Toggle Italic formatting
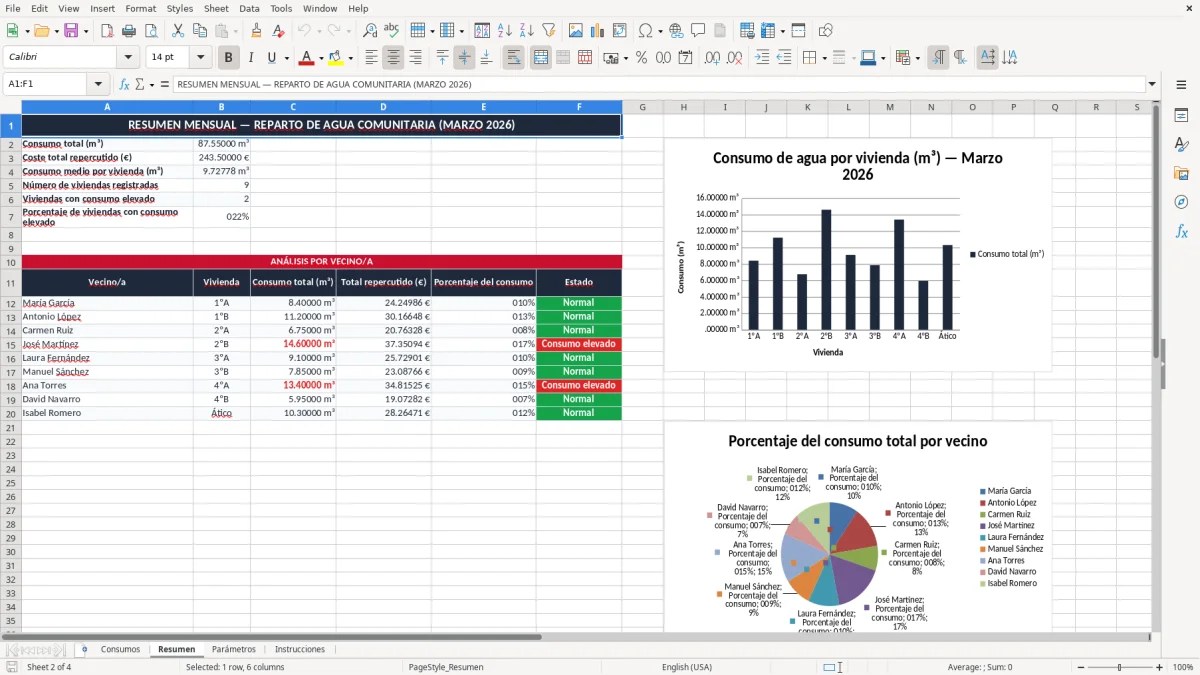The width and height of the screenshot is (1200, 675). coord(250,58)
